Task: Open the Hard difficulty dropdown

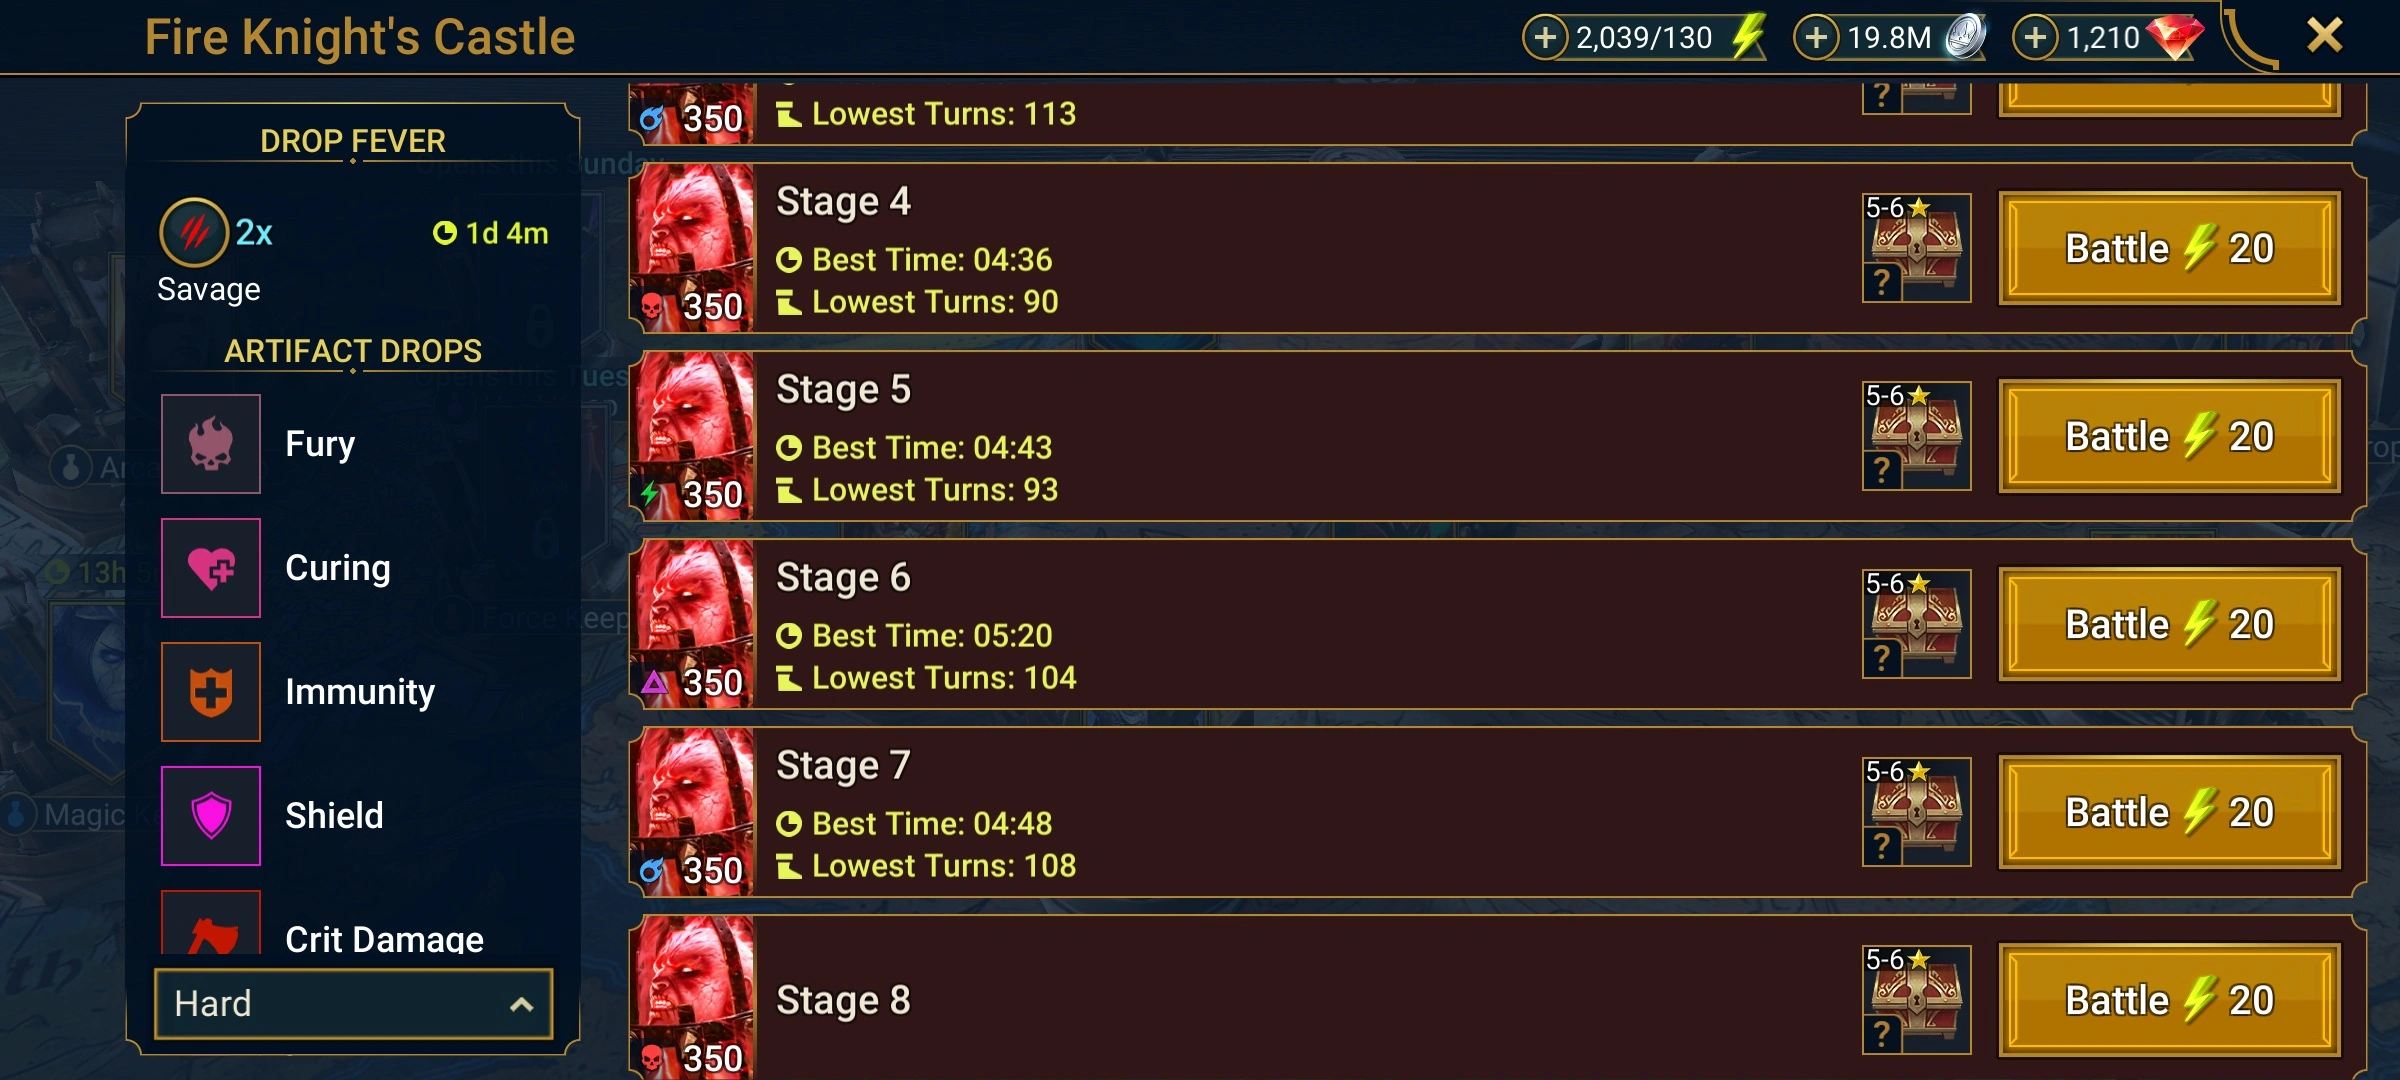Action: (x=354, y=1003)
